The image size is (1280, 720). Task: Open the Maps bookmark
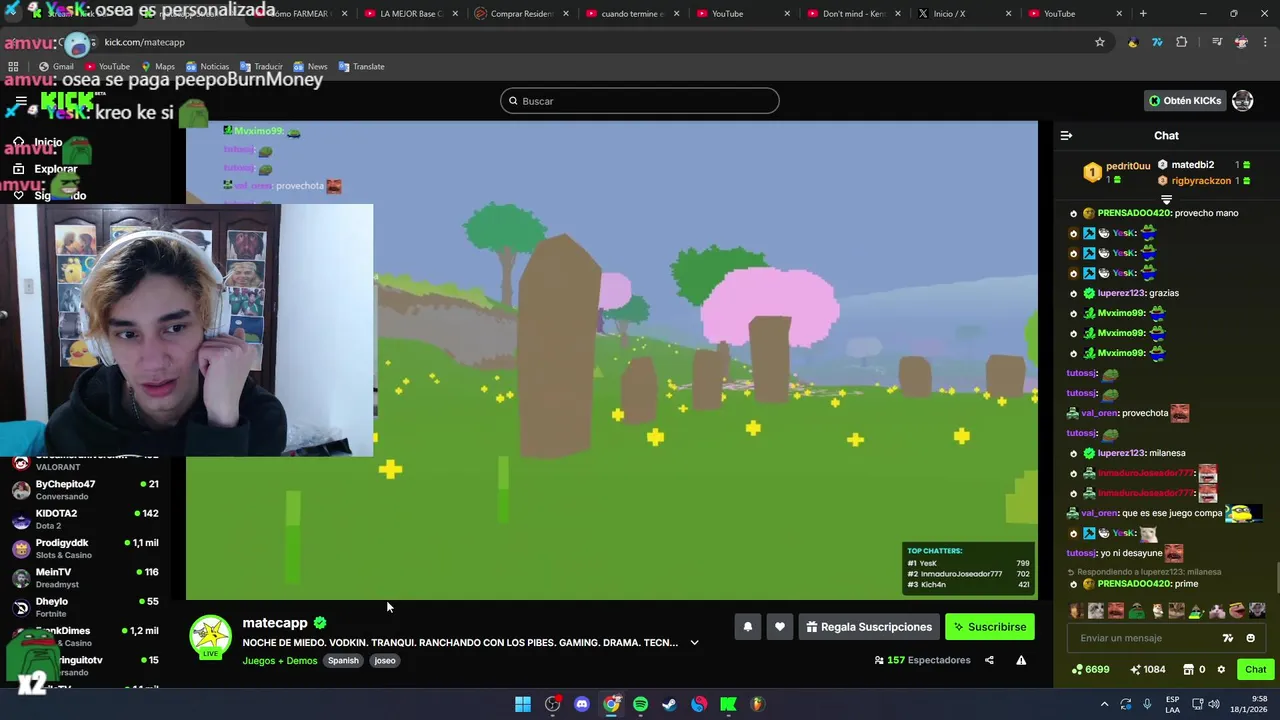pyautogui.click(x=157, y=66)
